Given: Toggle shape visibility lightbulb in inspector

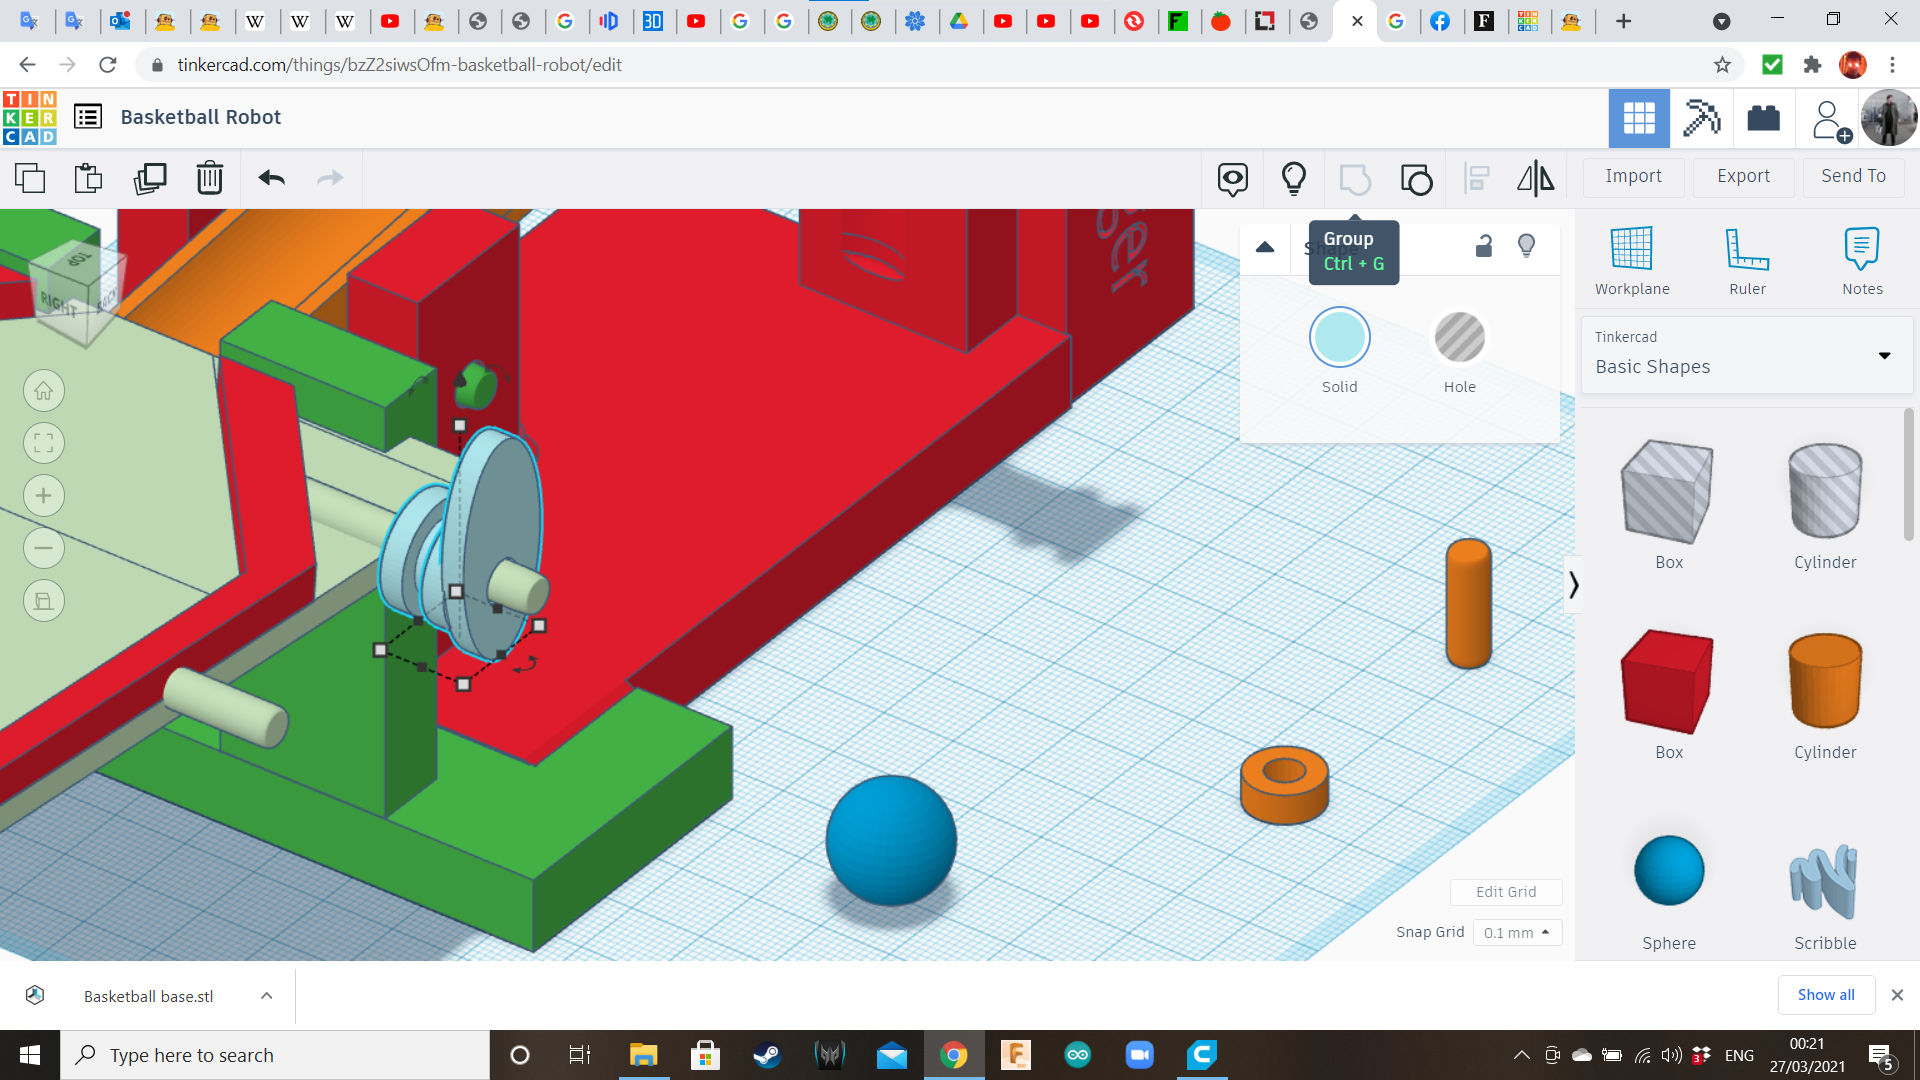Looking at the screenshot, I should click(x=1526, y=246).
